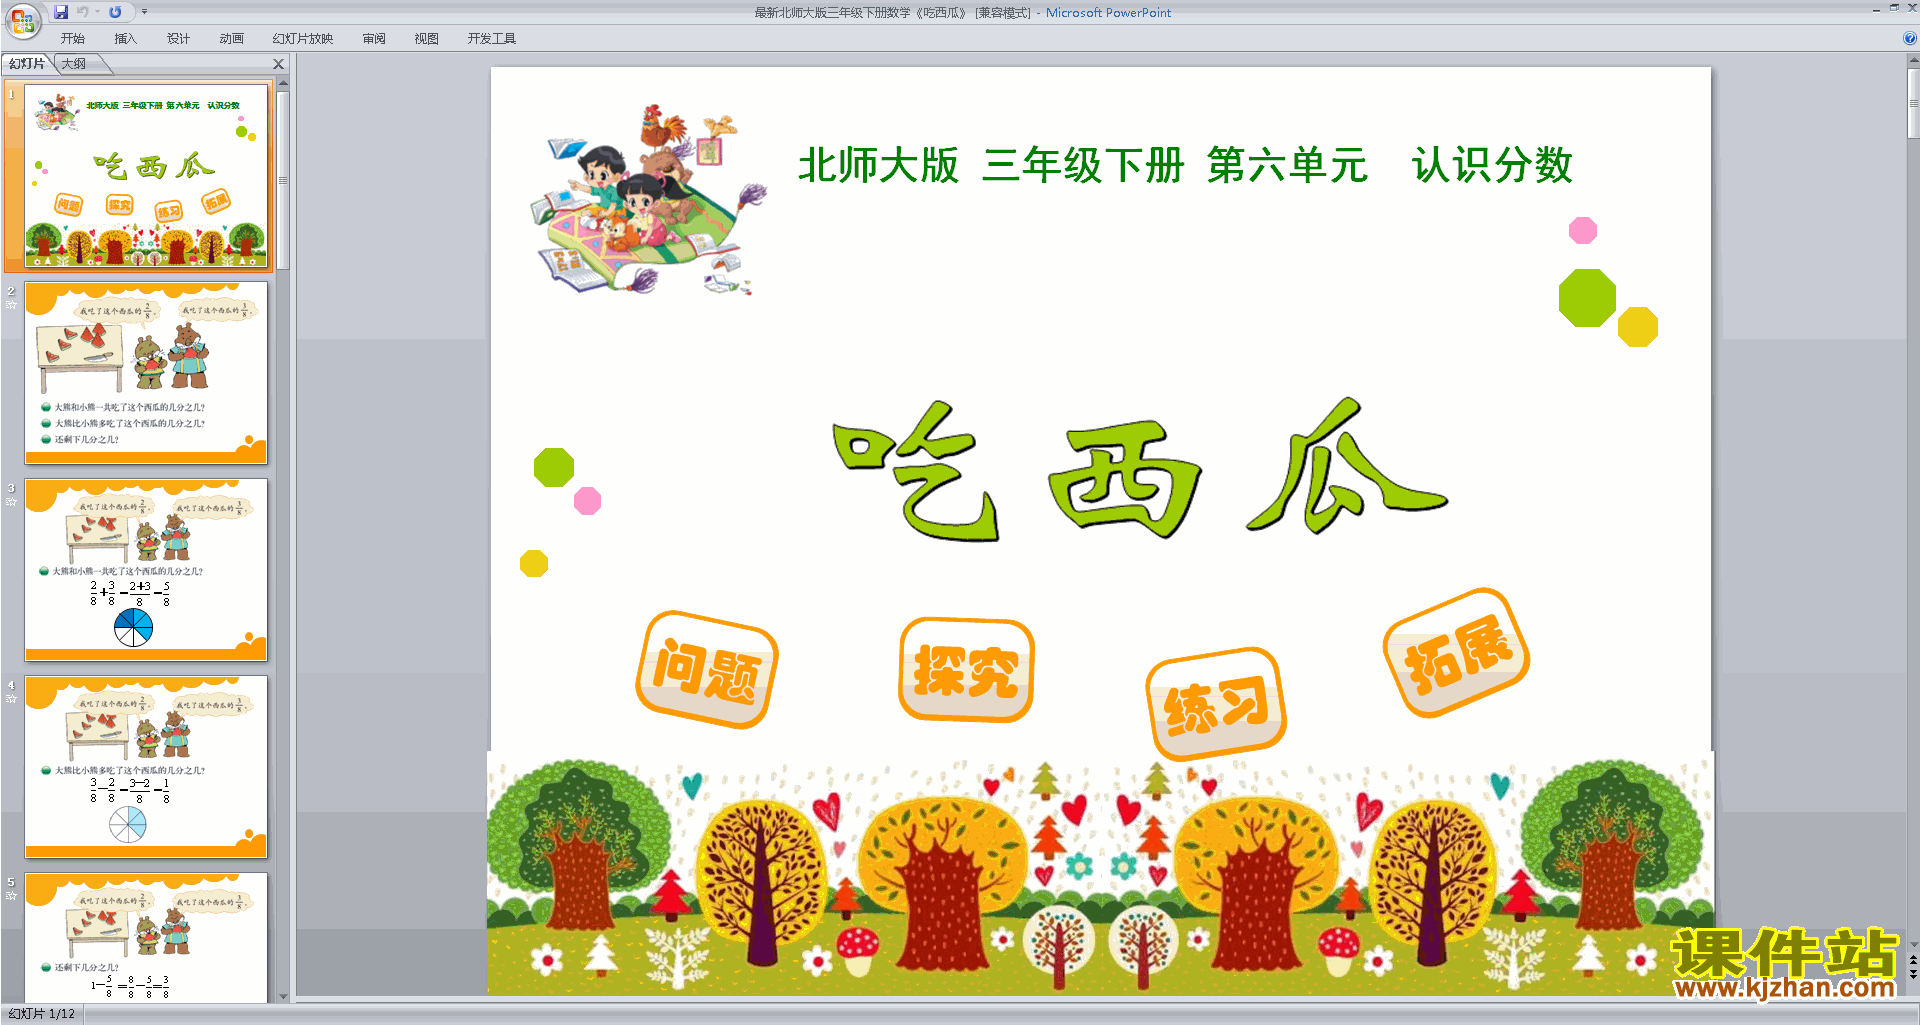Open the 开发工具 ribbon tab
Screen dimensions: 1920x1025
pos(491,39)
